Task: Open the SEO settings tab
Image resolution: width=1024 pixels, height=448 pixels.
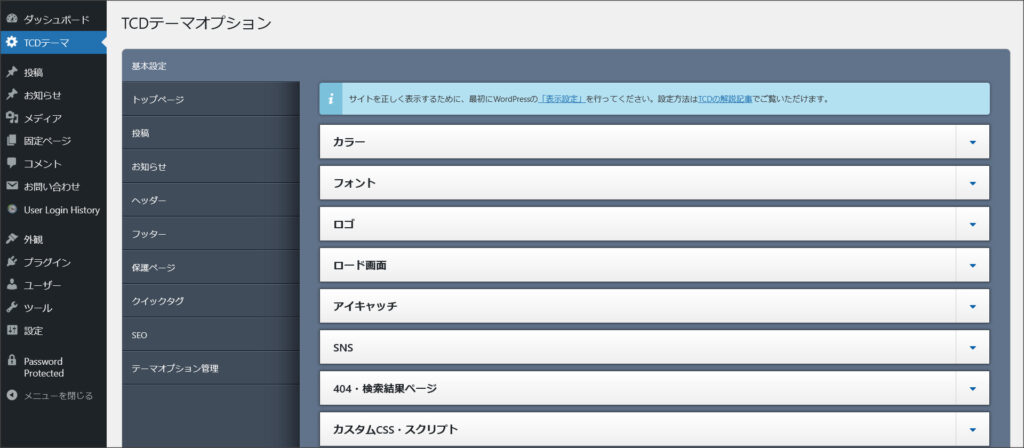Action: pos(140,335)
